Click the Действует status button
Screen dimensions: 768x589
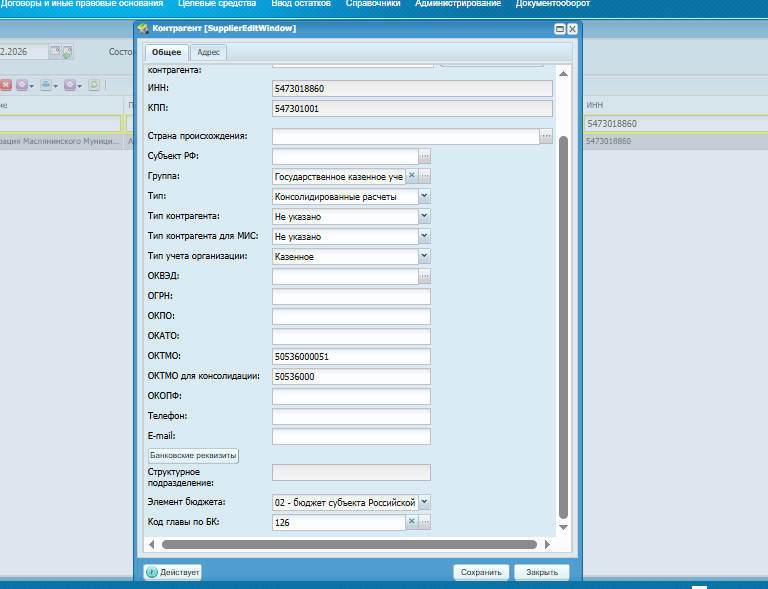pyautogui.click(x=172, y=572)
